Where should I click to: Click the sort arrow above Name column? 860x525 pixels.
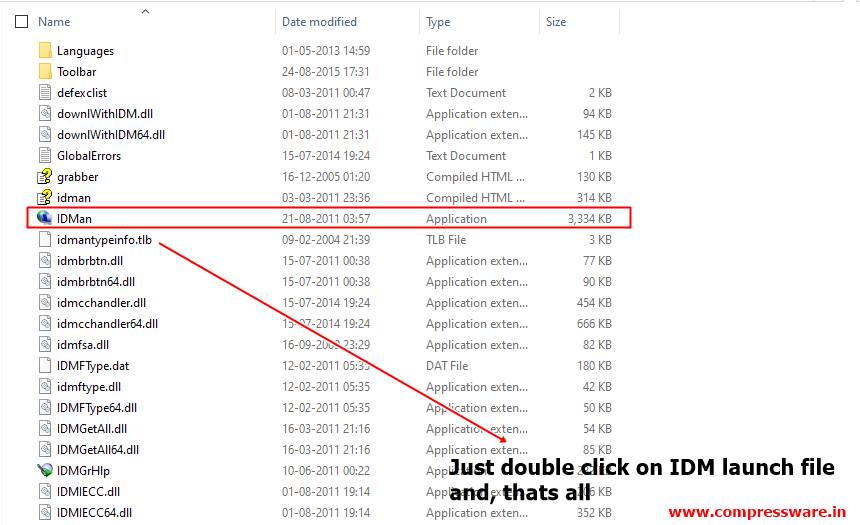145,11
